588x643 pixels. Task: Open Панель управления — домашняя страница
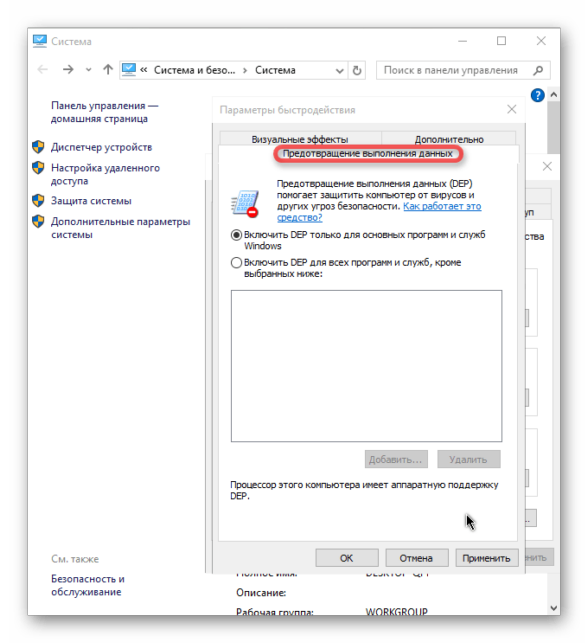pyautogui.click(x=105, y=112)
